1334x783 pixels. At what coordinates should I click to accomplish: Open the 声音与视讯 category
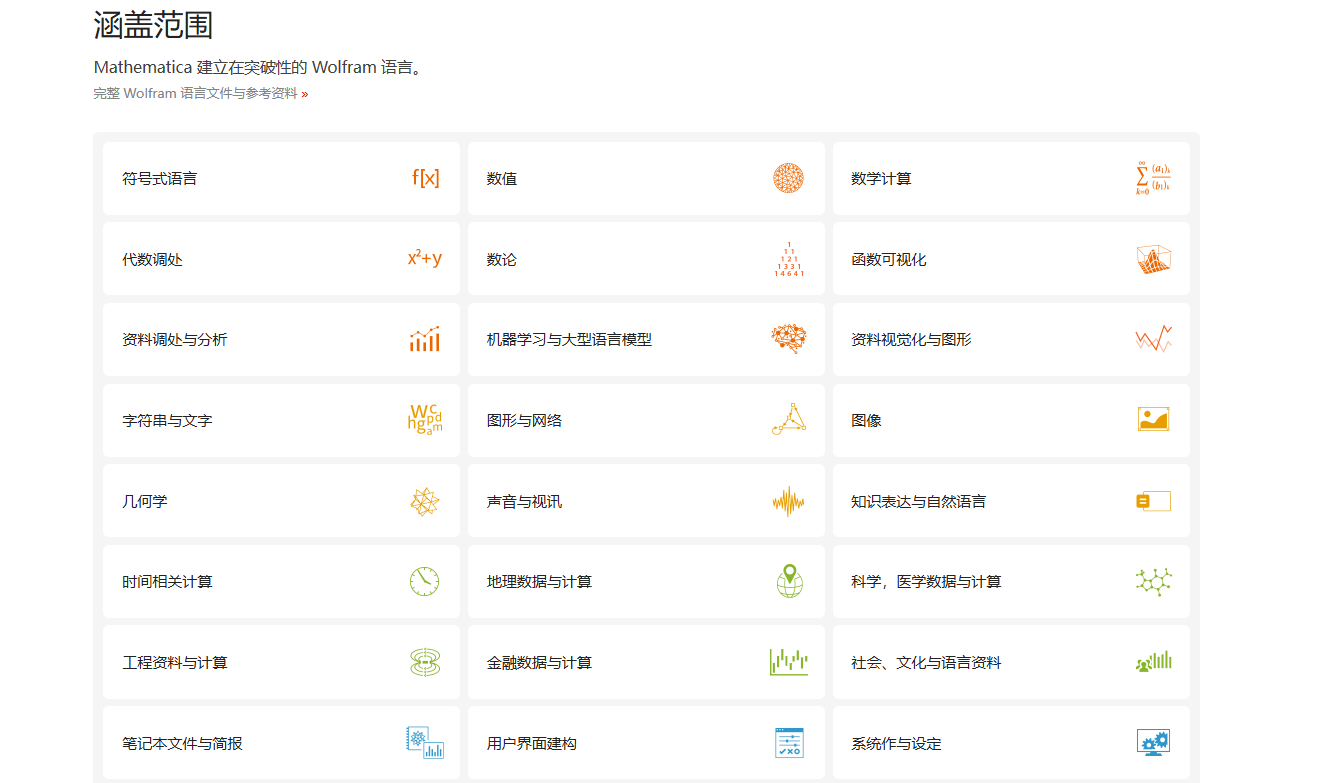pos(646,501)
